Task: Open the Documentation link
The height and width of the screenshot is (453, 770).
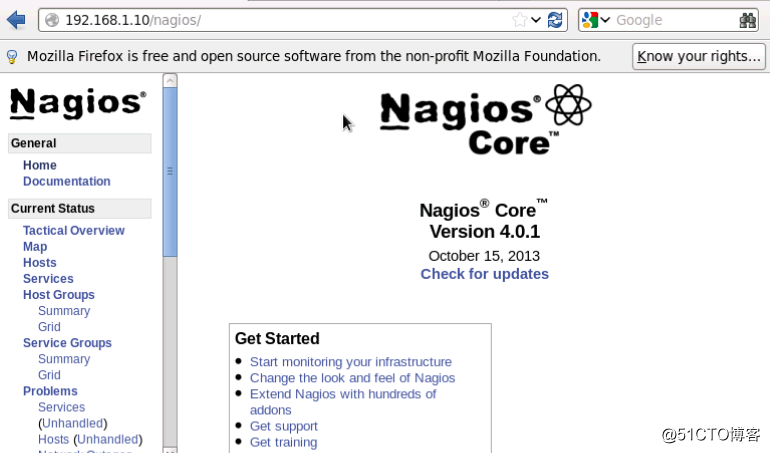Action: pyautogui.click(x=67, y=181)
